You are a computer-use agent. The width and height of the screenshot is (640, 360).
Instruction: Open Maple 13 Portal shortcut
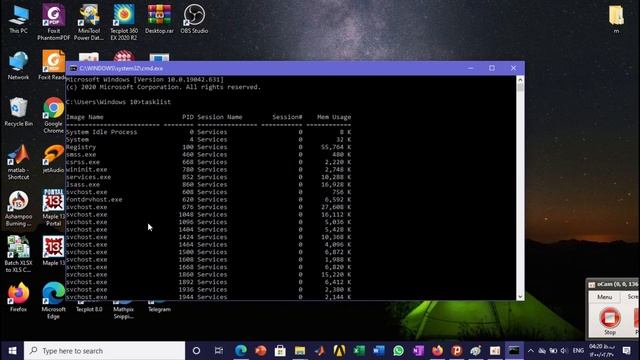[53, 208]
